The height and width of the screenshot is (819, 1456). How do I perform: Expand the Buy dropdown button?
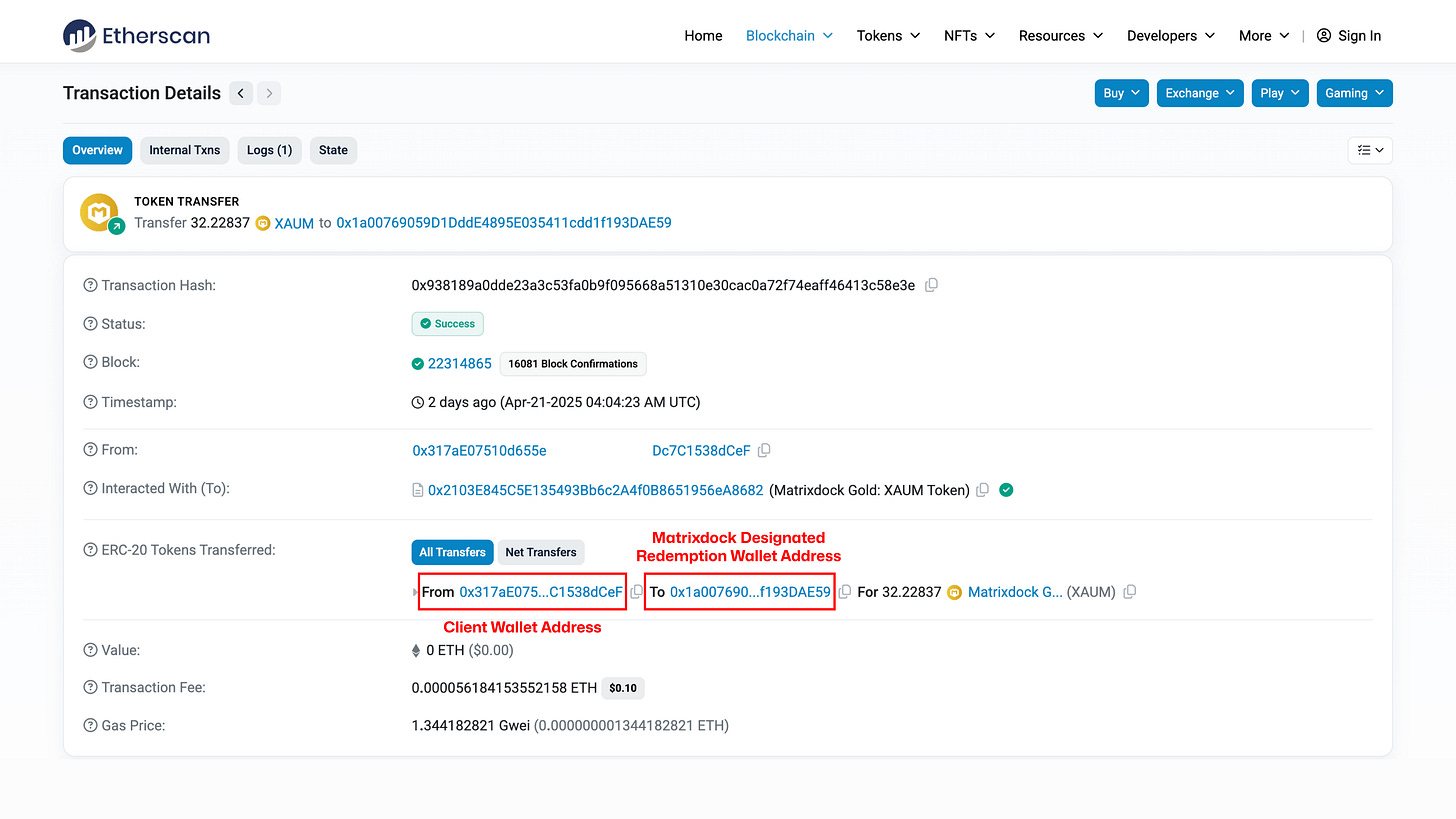click(1122, 93)
